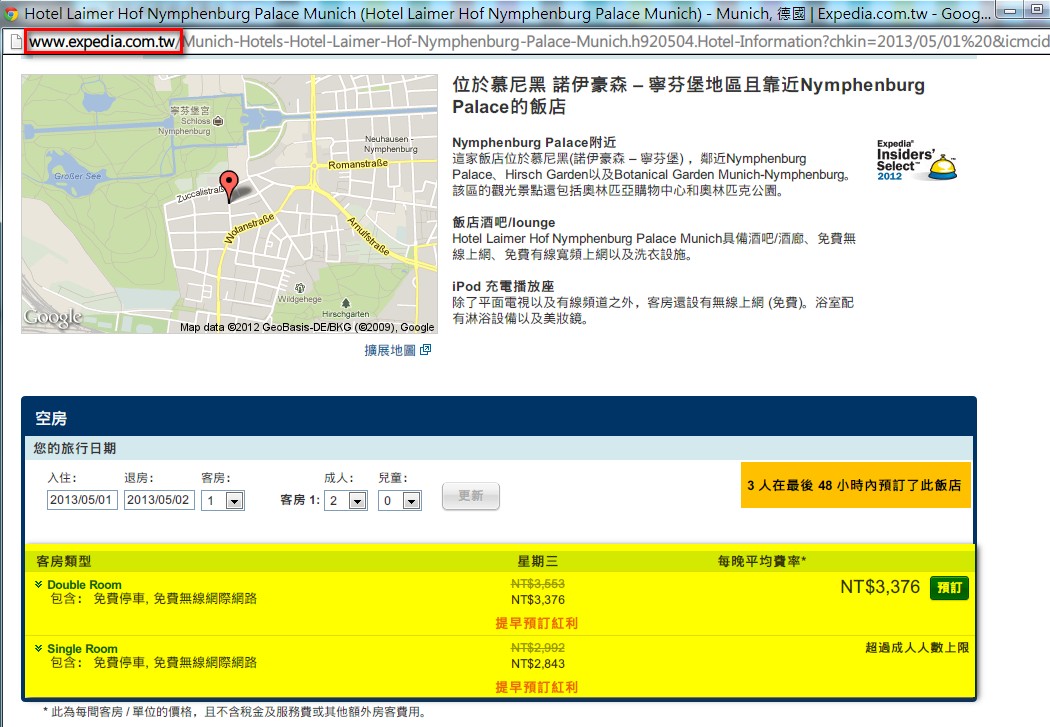This screenshot has width=1050, height=727.
Task: Click the 客房類型 column header
Action: [64, 561]
